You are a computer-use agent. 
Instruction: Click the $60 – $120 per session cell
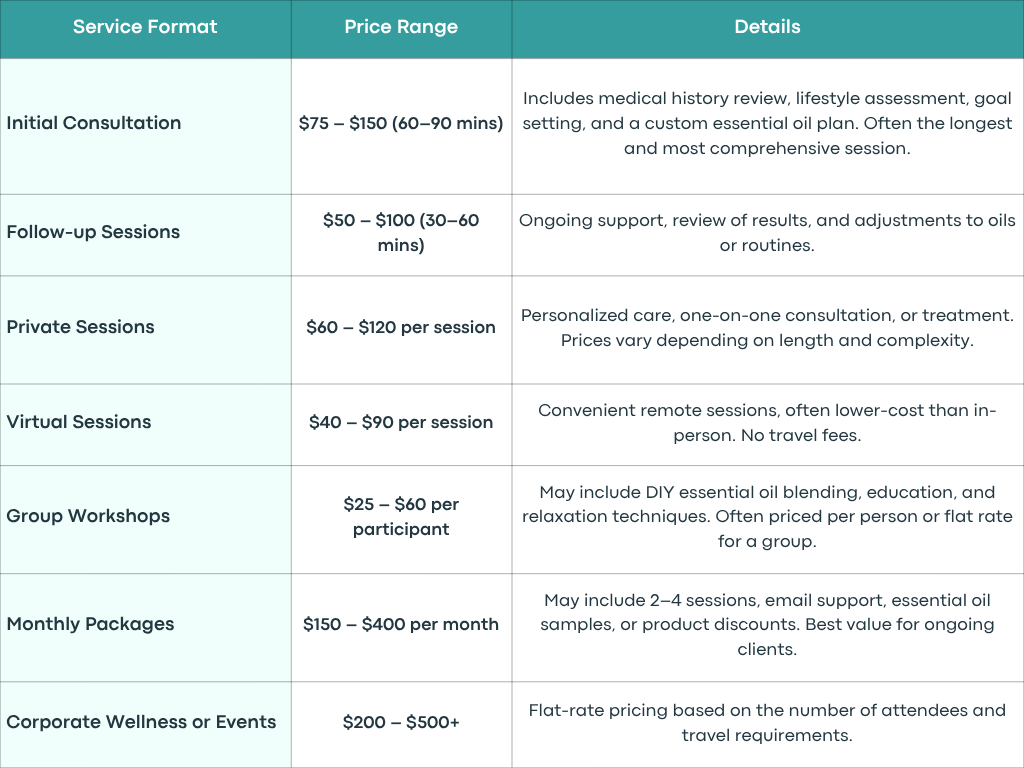pos(401,327)
